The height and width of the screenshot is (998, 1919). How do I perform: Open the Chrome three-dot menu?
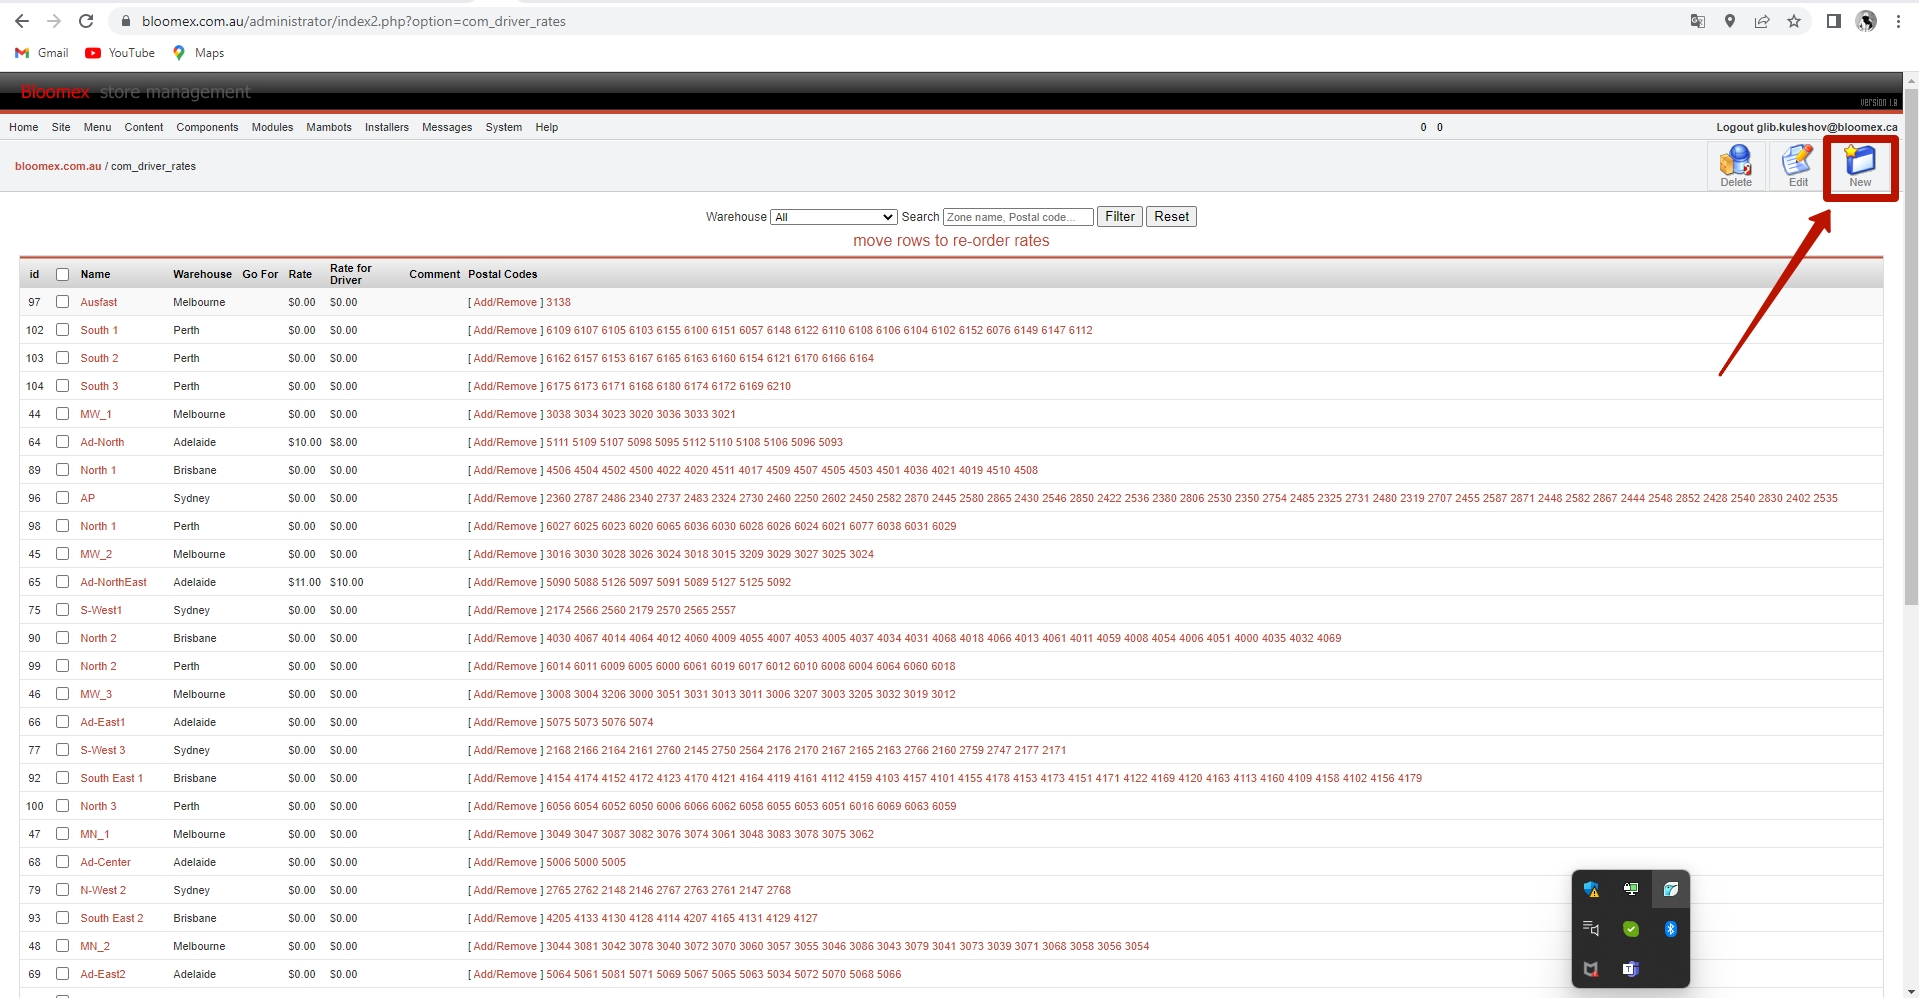click(x=1898, y=21)
